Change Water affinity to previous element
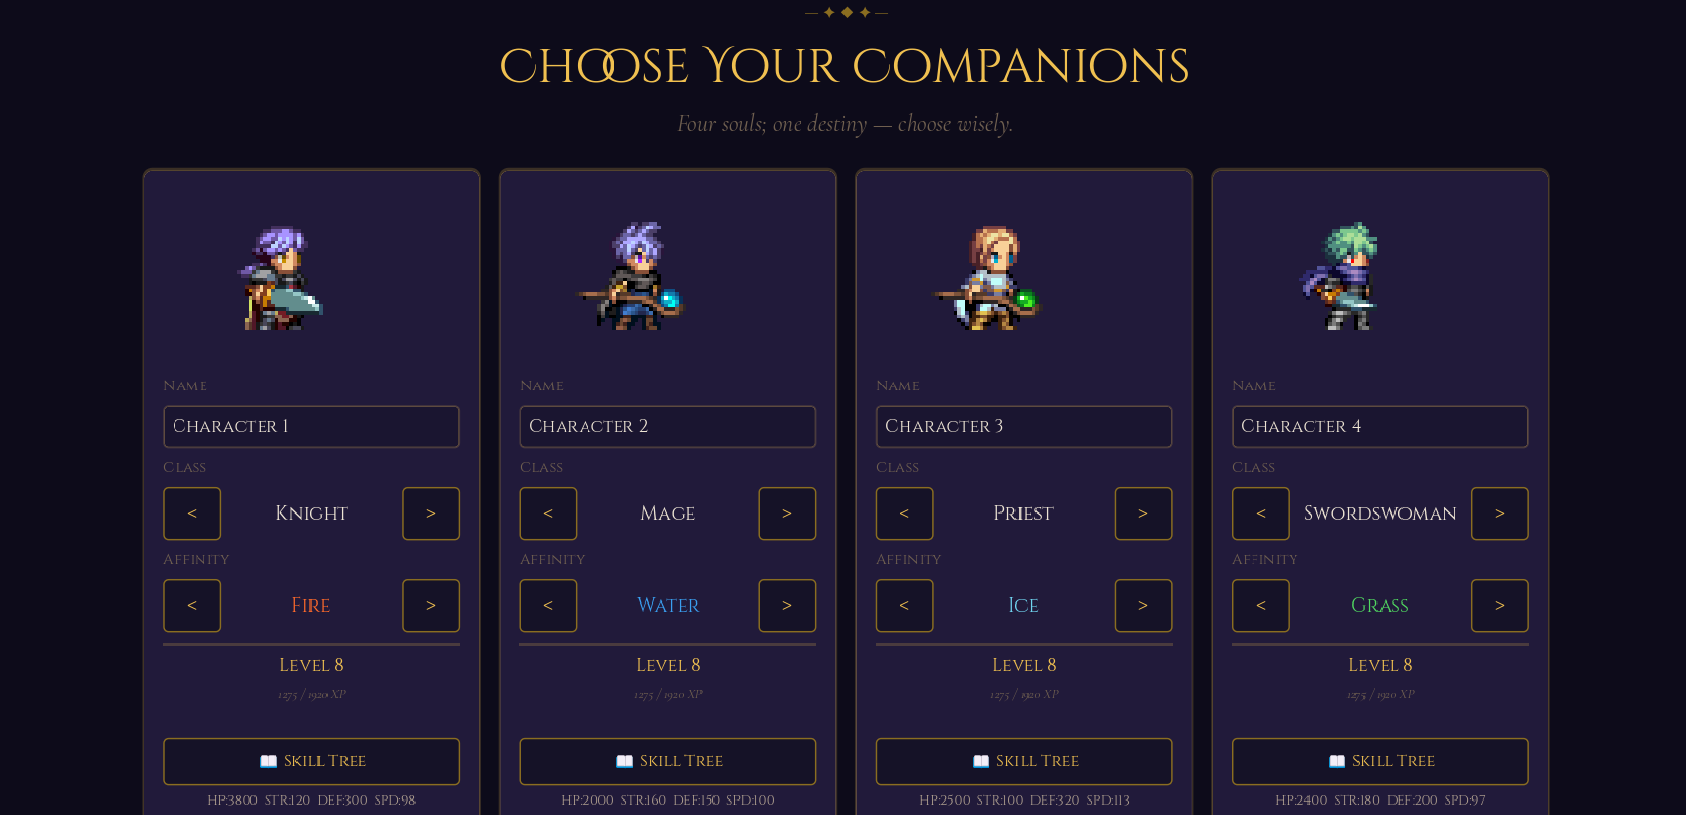The height and width of the screenshot is (815, 1686). pyautogui.click(x=548, y=605)
